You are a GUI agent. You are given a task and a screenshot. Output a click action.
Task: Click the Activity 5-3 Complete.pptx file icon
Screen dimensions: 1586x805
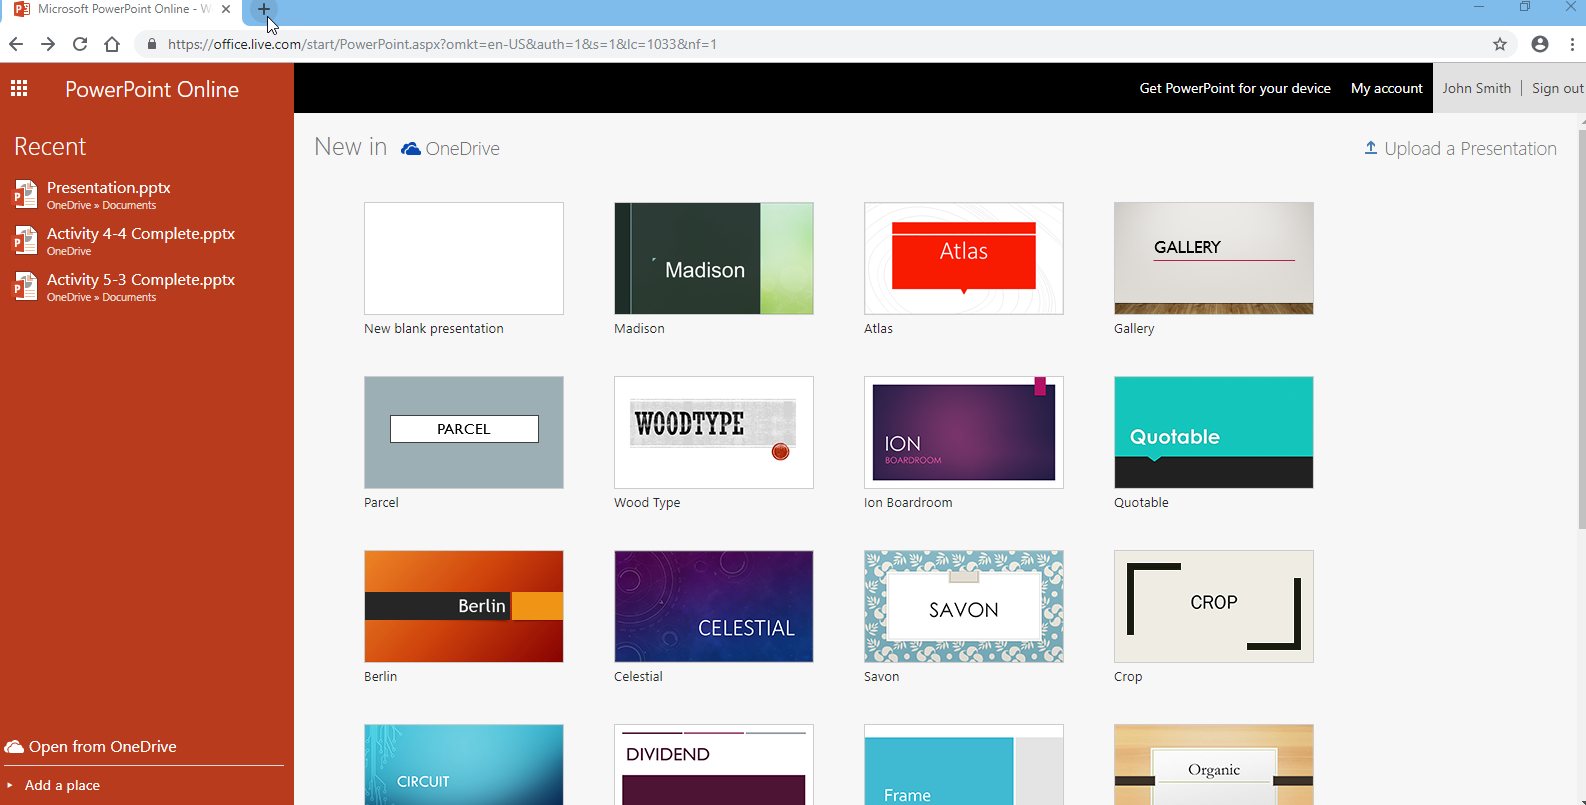click(x=25, y=286)
